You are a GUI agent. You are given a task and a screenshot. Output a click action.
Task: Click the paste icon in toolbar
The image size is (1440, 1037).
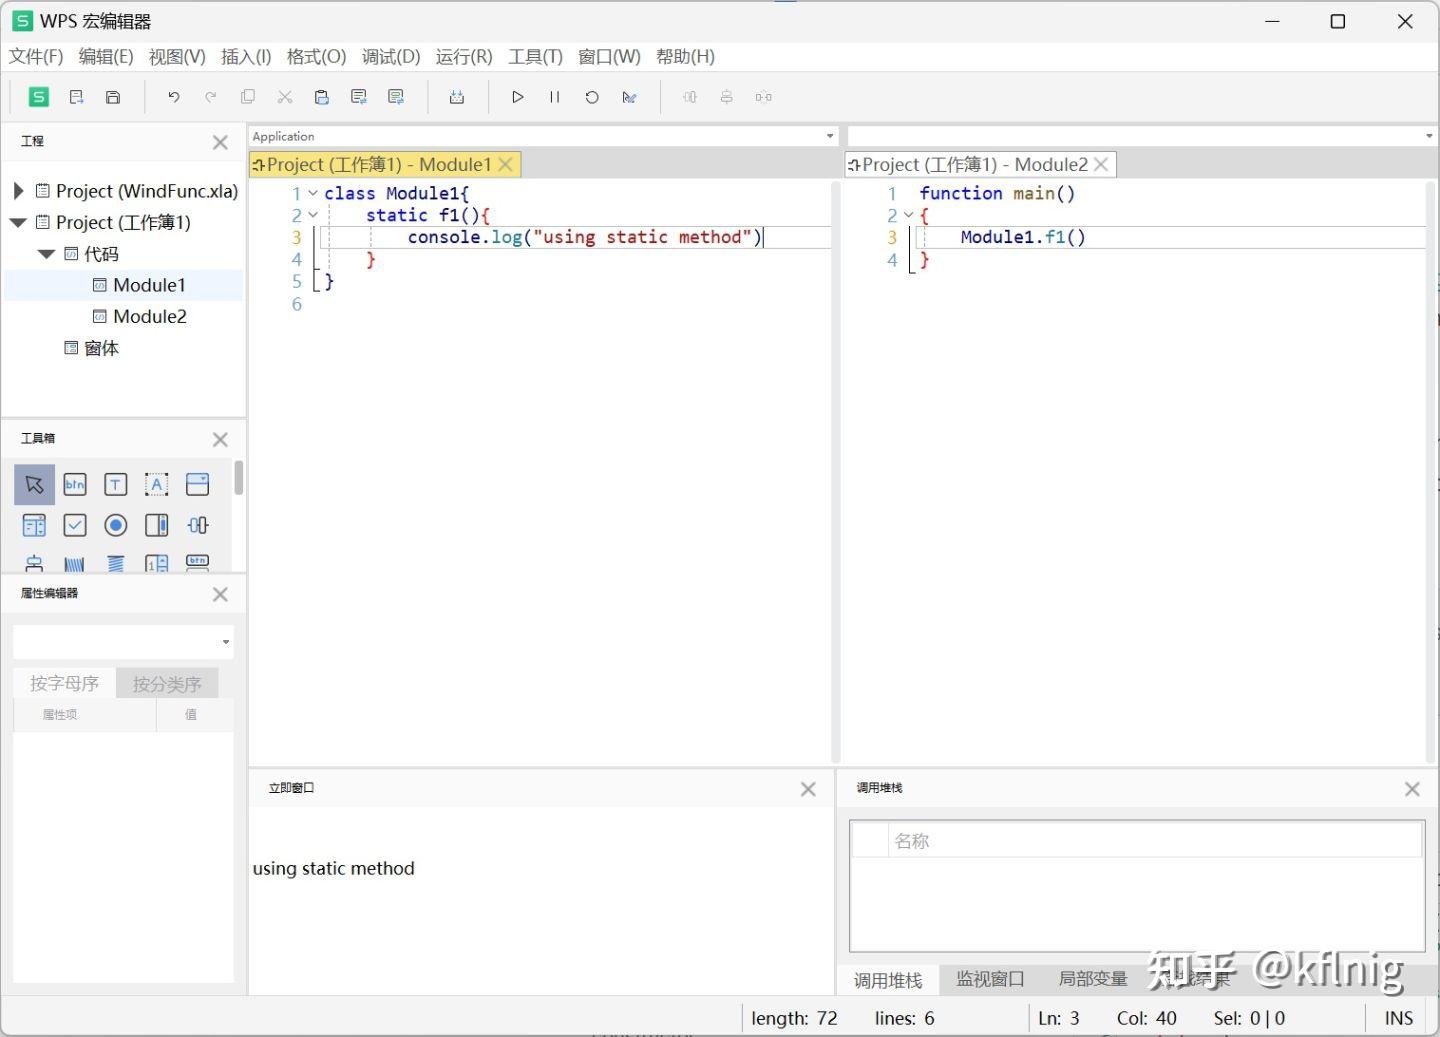[x=321, y=97]
